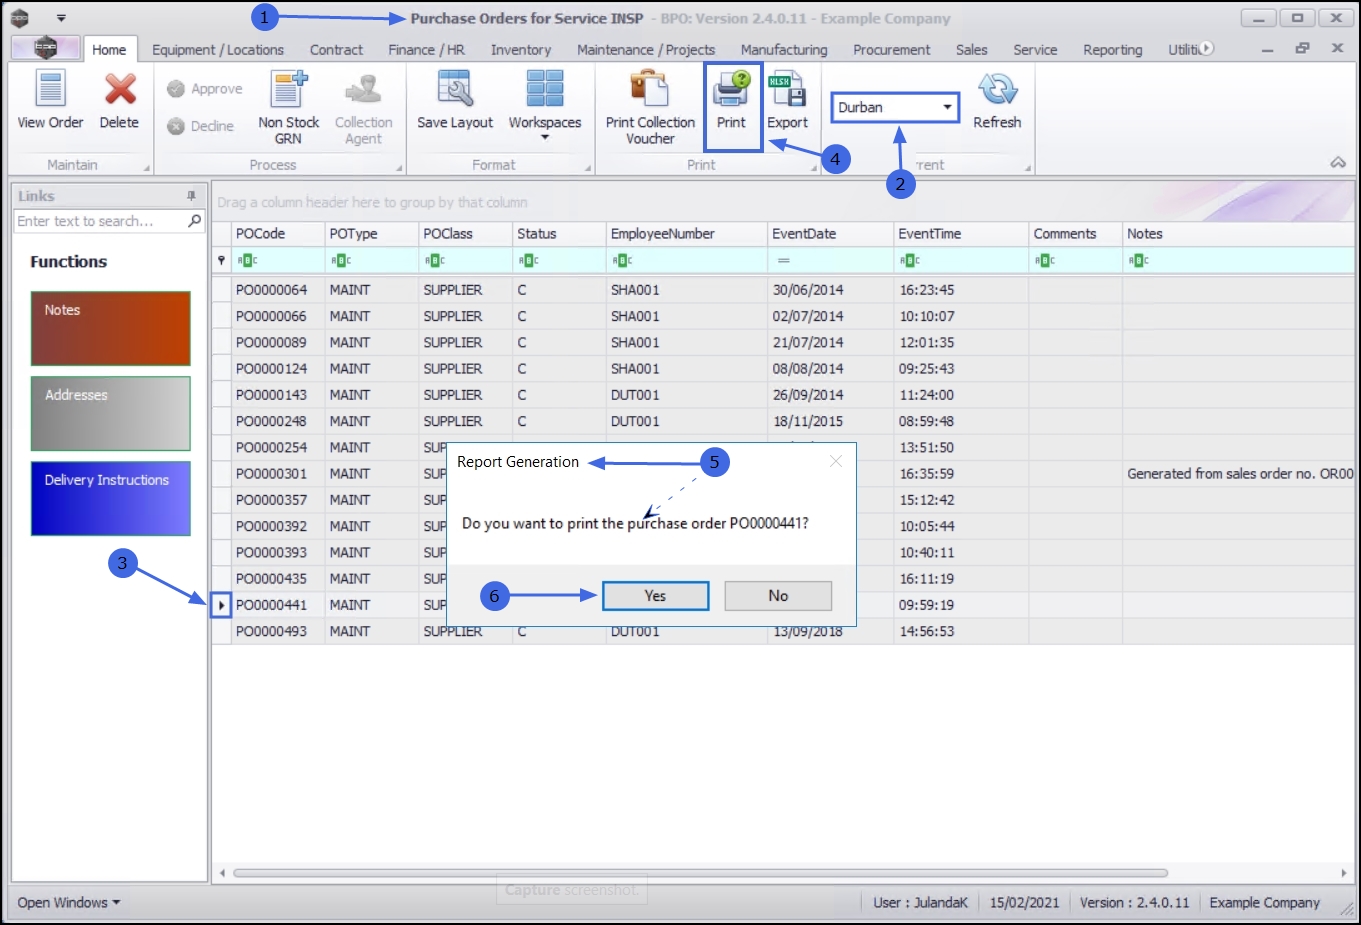Click the EventDate filter row cell

[830, 260]
